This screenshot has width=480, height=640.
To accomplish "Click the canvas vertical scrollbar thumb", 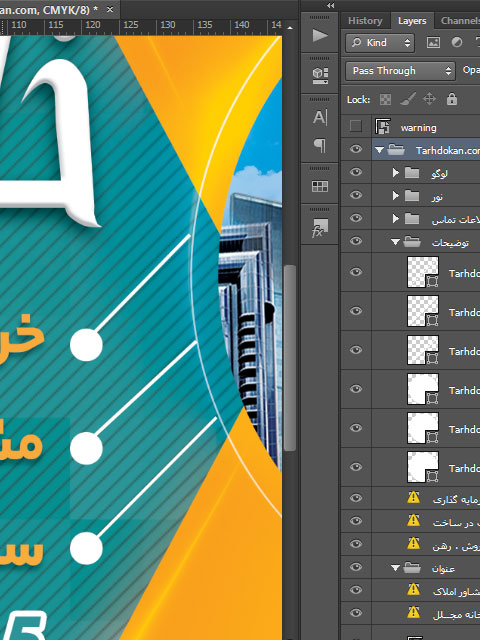I will coord(289,358).
